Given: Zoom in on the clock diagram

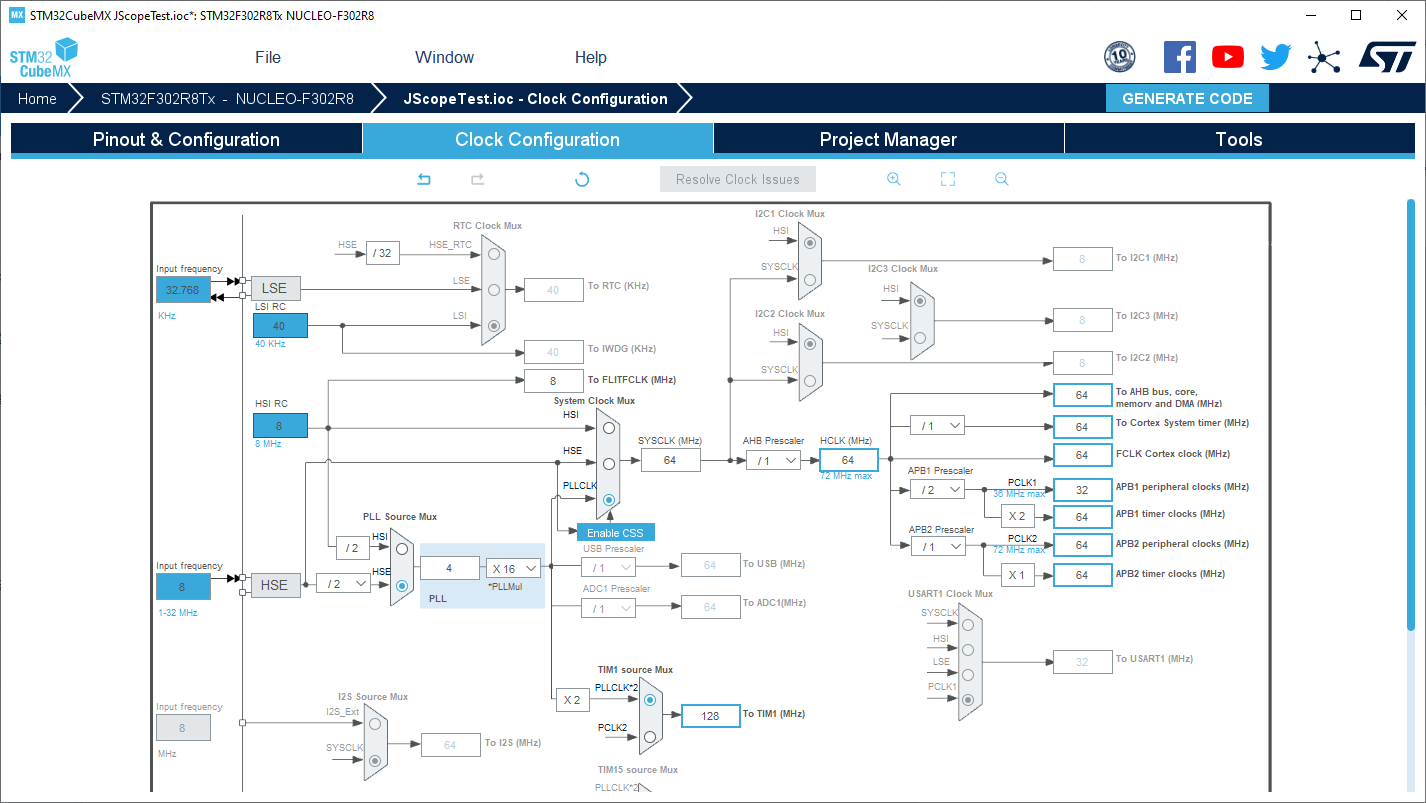Looking at the screenshot, I should (894, 179).
